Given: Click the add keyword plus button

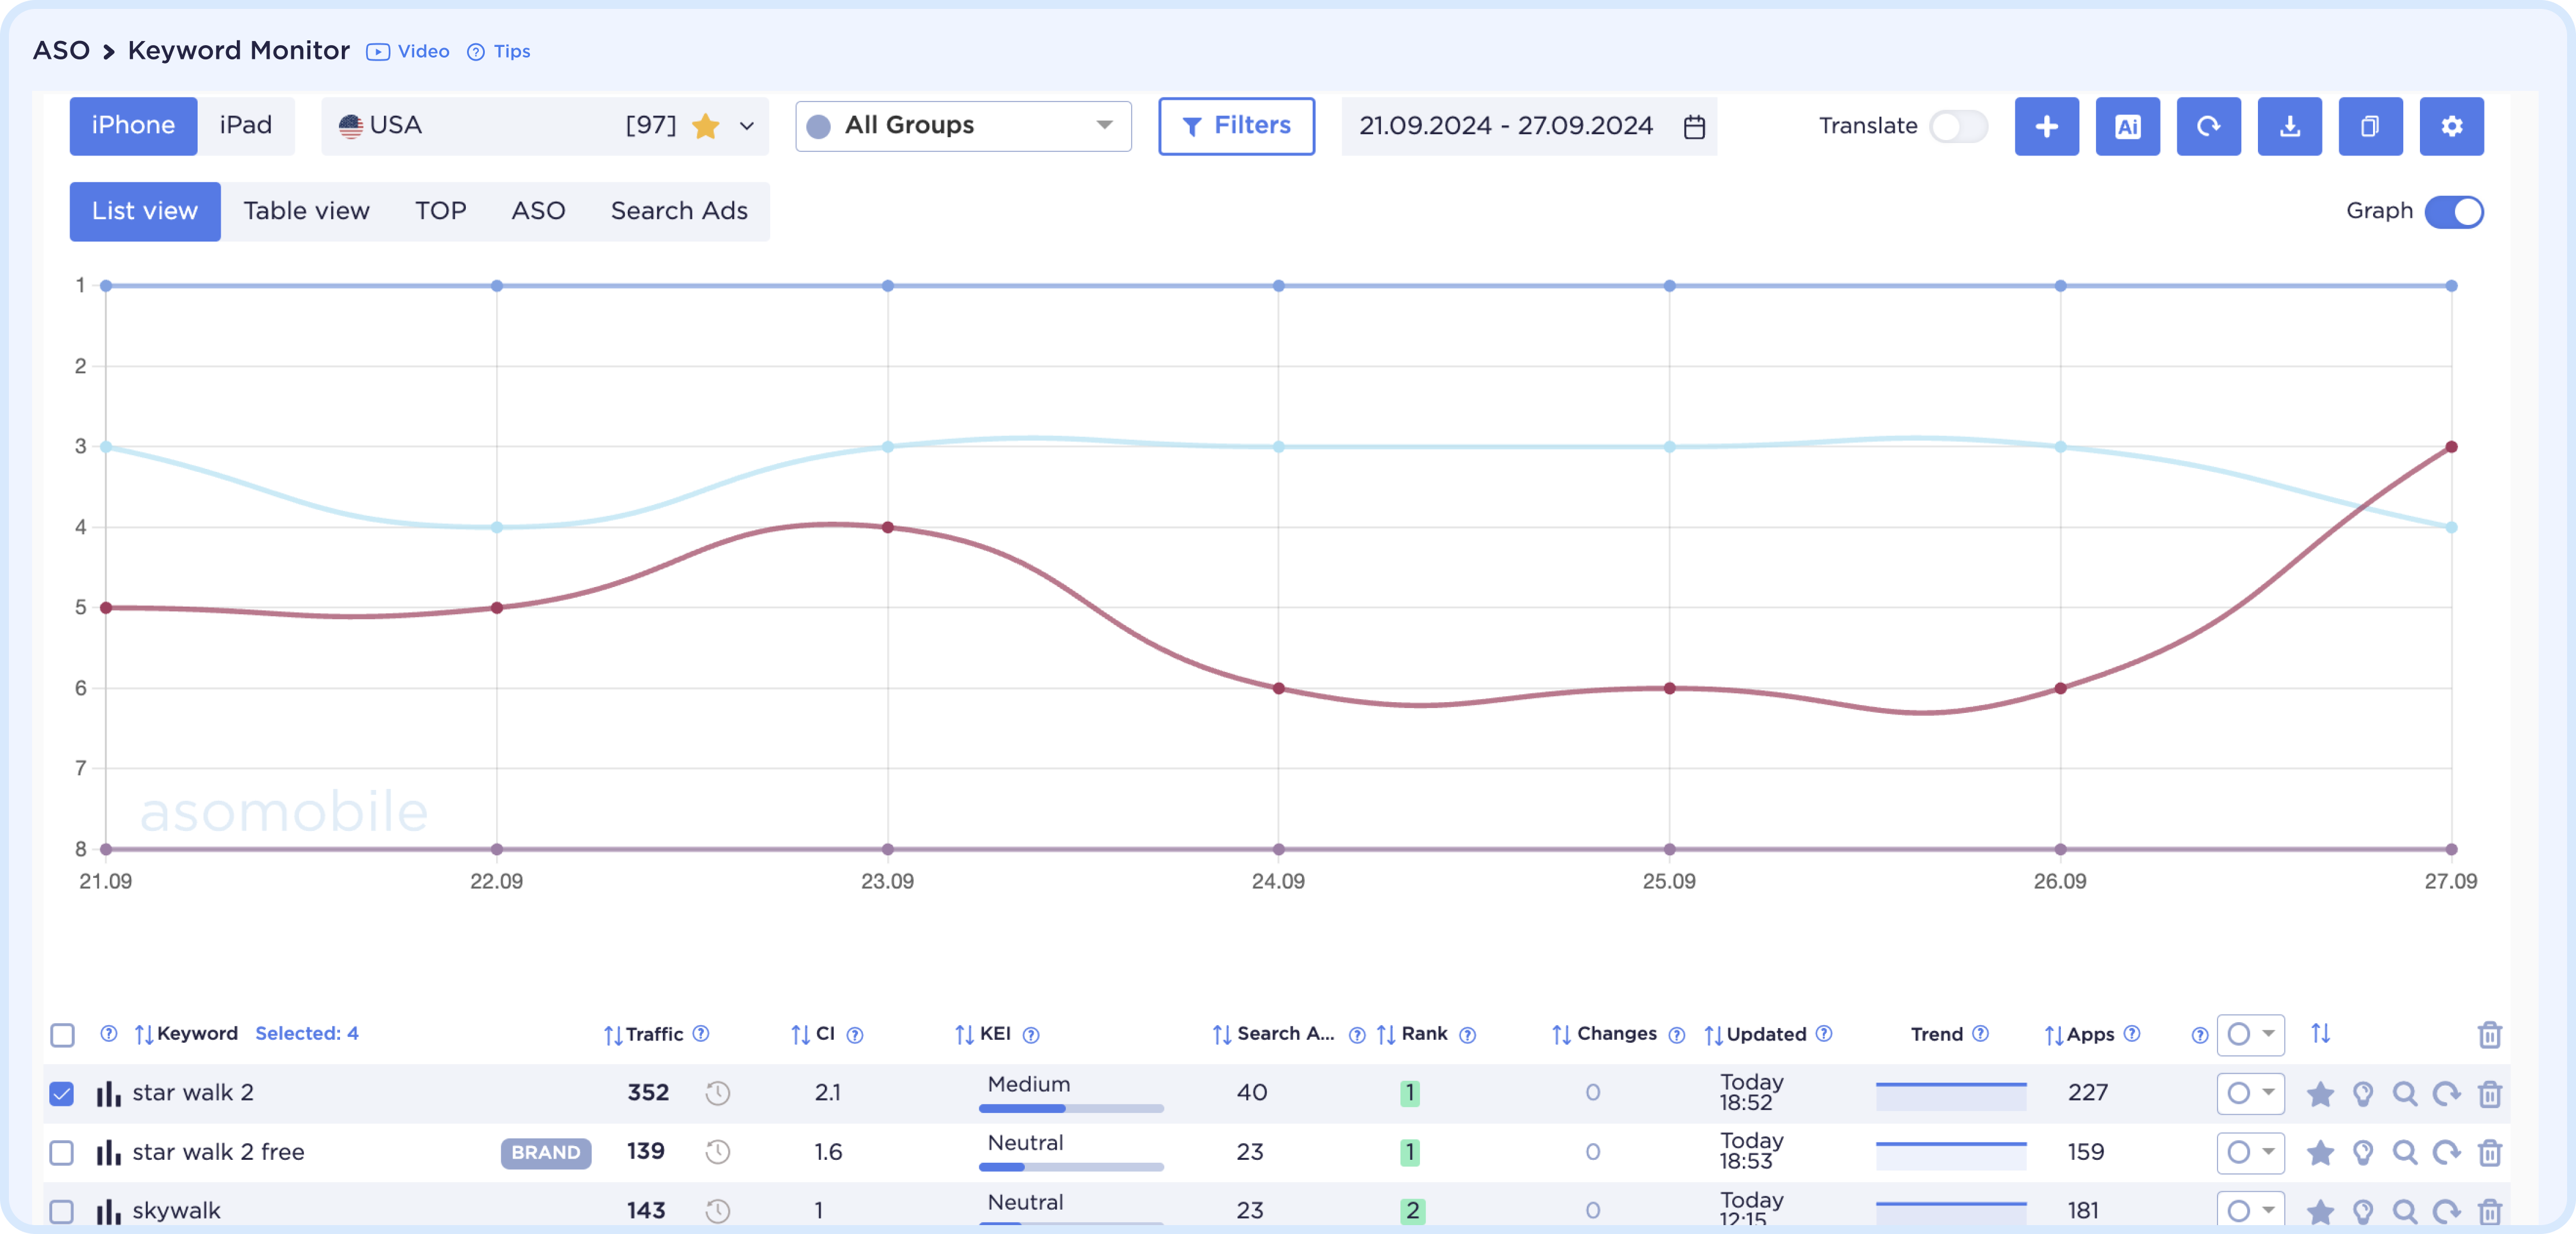Looking at the screenshot, I should coord(2046,126).
